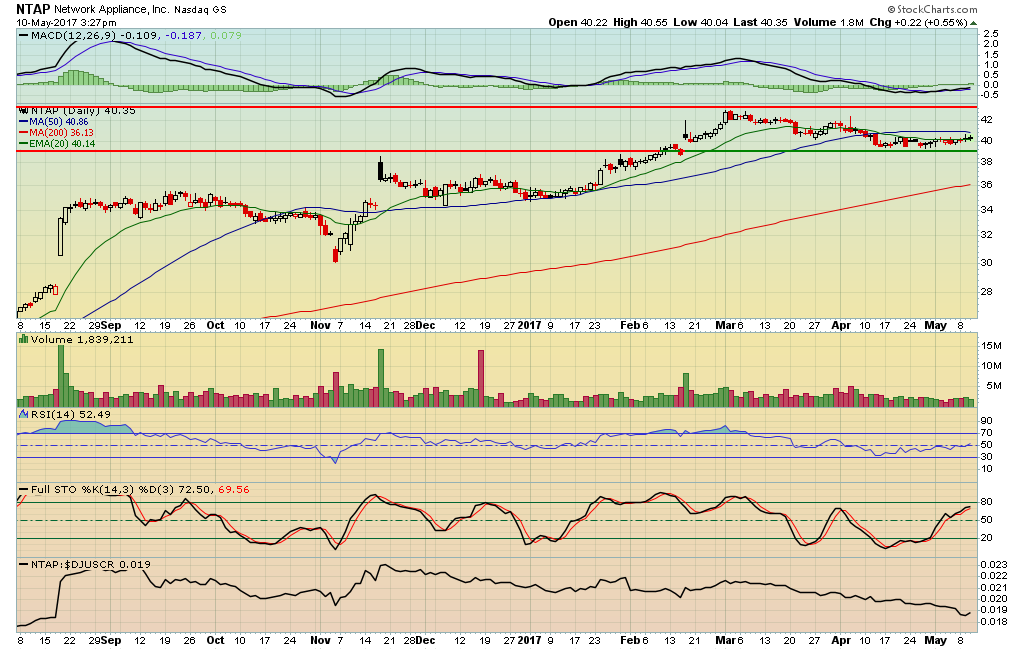Click the "5M" volume axis label
Screen dimensions: 1024x650
click(994, 386)
